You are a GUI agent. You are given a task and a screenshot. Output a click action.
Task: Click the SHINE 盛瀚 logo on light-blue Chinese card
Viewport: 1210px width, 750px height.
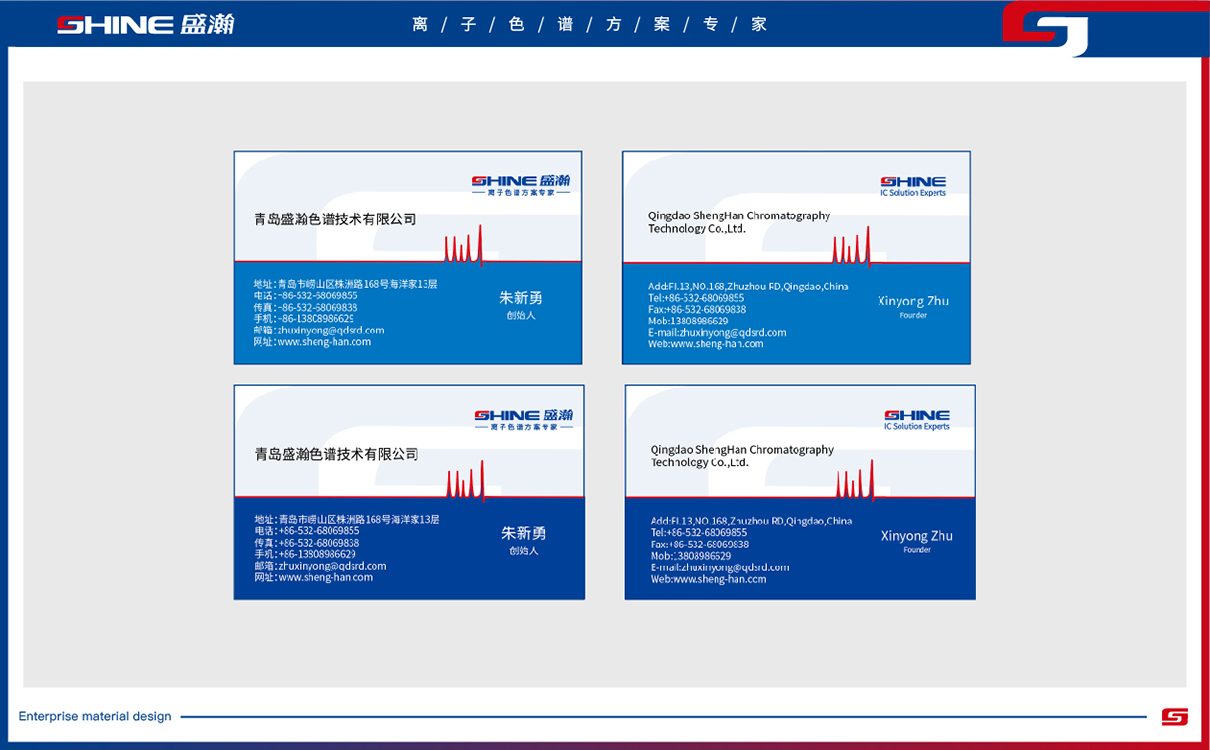[521, 185]
